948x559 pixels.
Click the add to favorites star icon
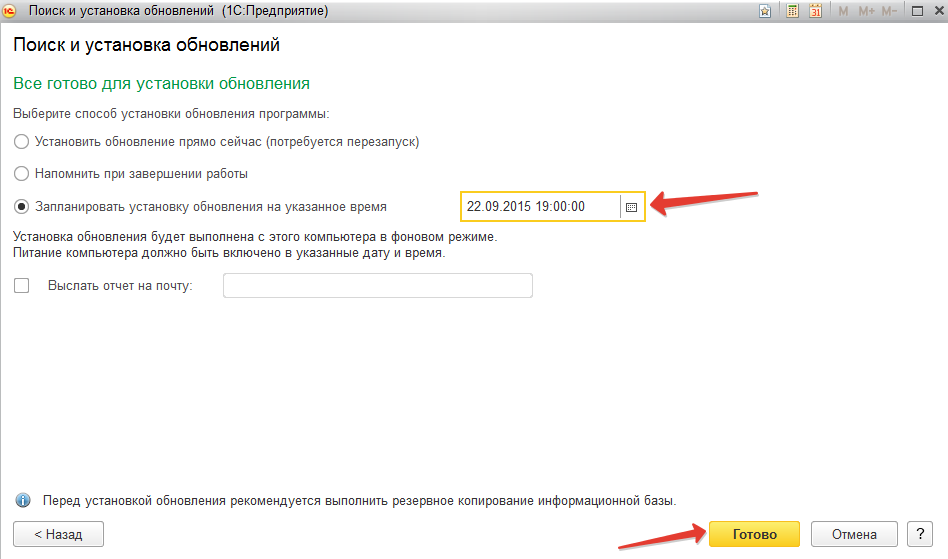pos(765,11)
